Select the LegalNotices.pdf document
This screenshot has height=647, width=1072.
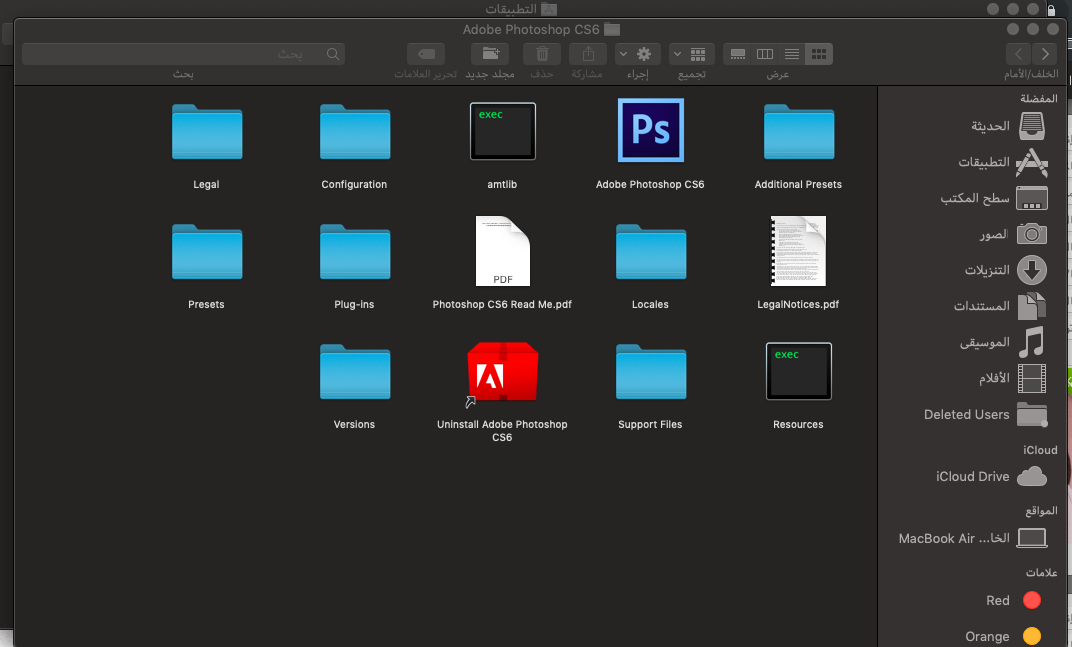point(798,252)
